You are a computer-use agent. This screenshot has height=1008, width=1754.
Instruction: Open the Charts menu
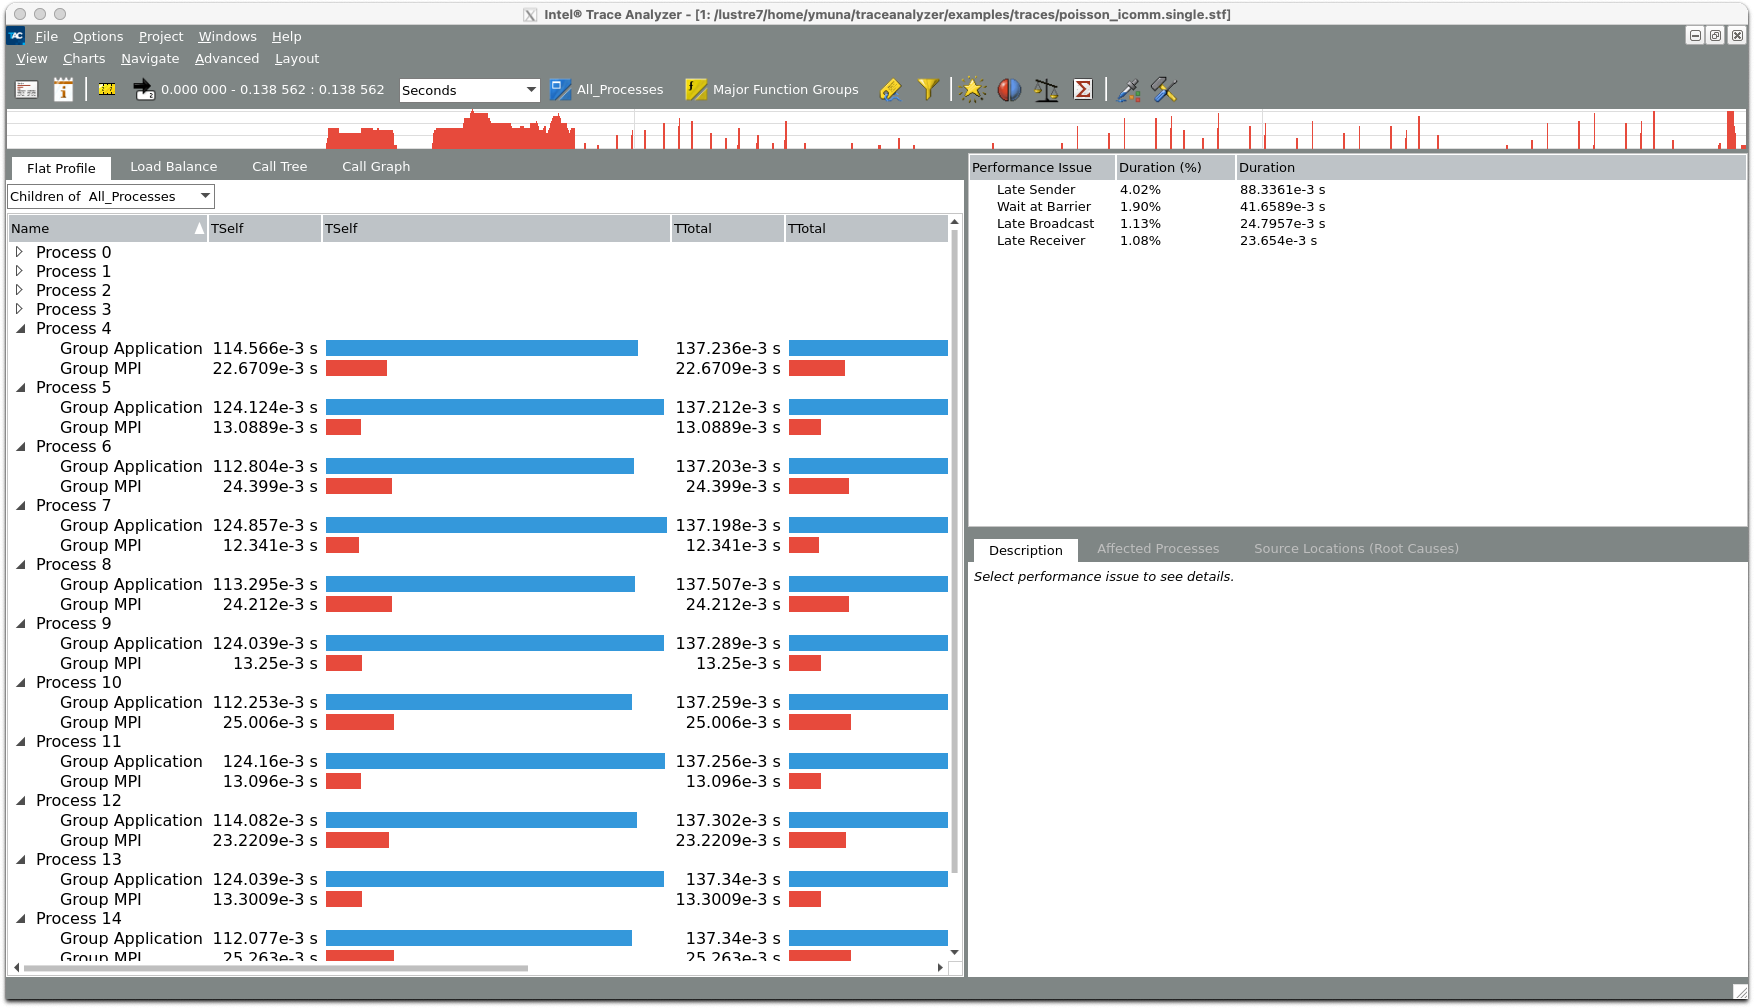click(84, 59)
